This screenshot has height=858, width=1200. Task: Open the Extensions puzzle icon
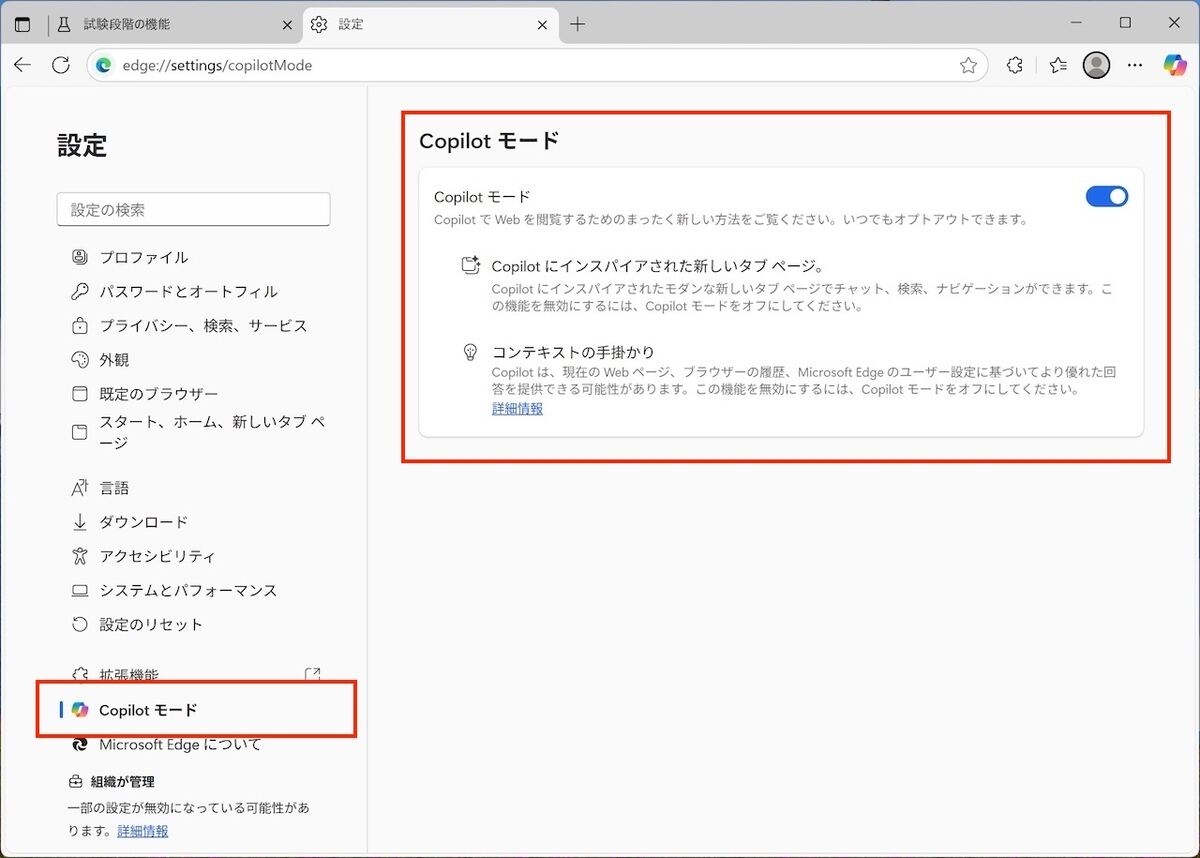coord(1015,65)
